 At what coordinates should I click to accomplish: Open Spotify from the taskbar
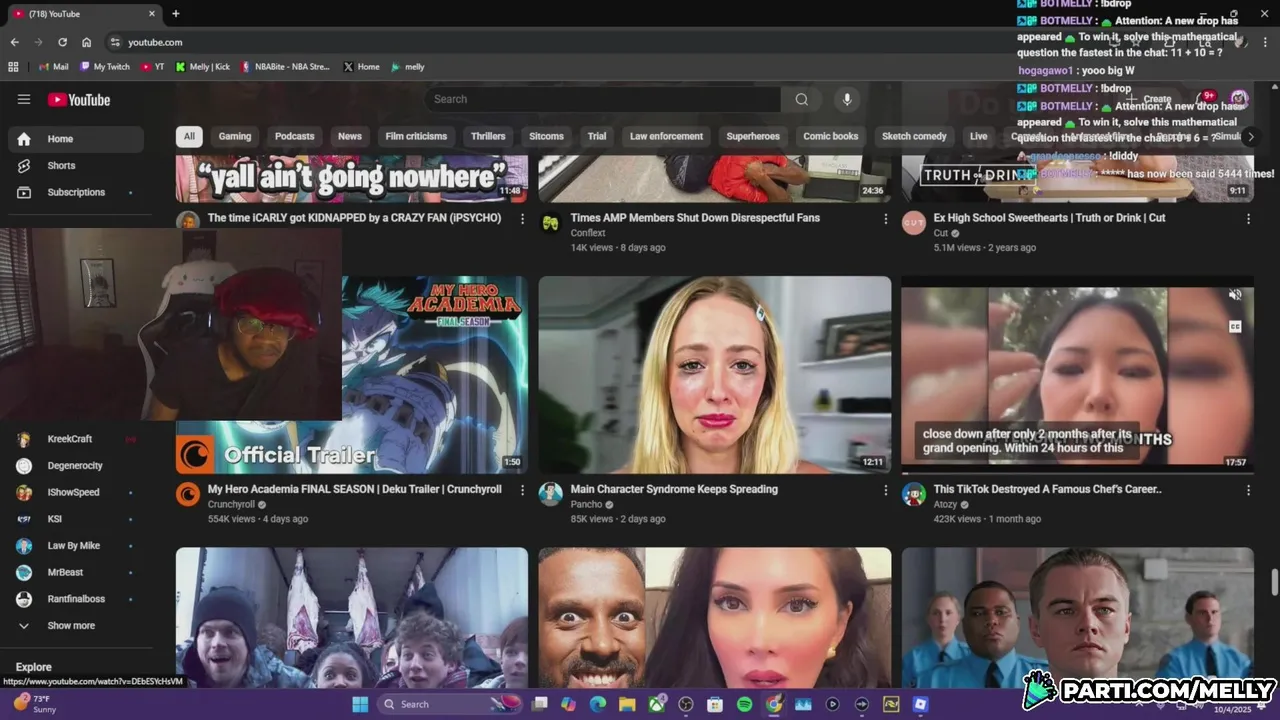[x=744, y=704]
